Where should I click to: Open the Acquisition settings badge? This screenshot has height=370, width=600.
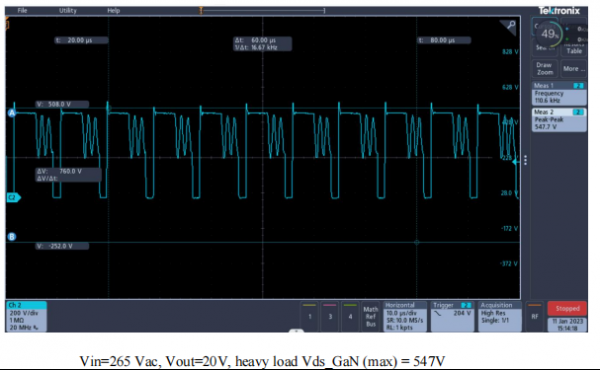(500, 316)
